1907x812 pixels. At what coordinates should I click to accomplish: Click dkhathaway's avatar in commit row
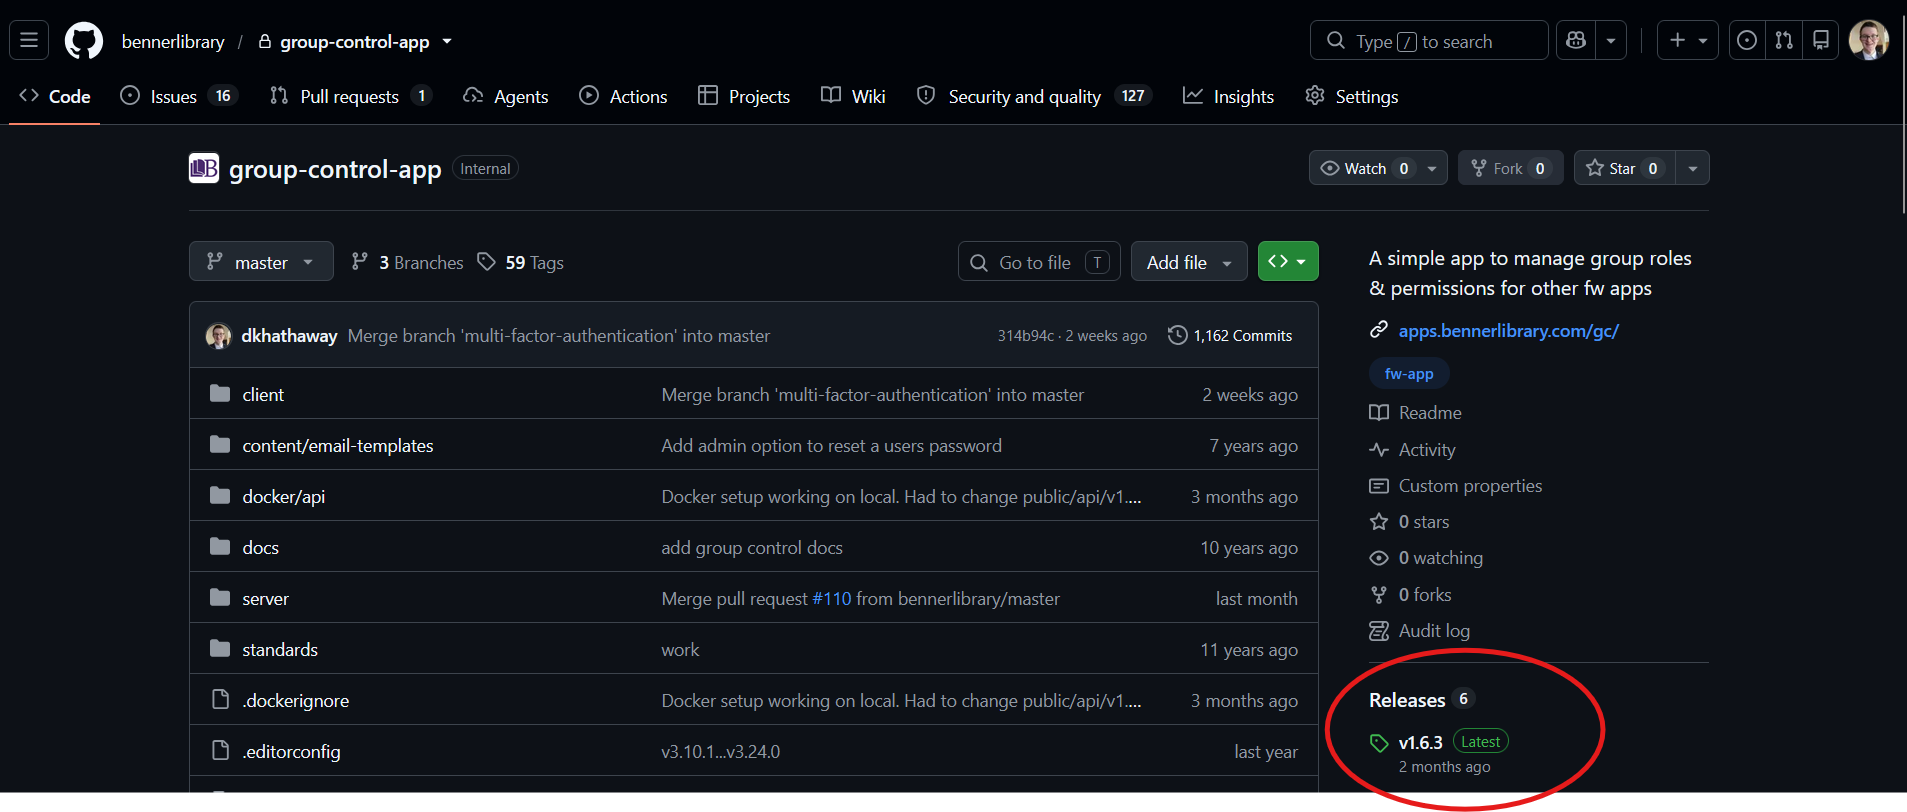[x=218, y=336]
